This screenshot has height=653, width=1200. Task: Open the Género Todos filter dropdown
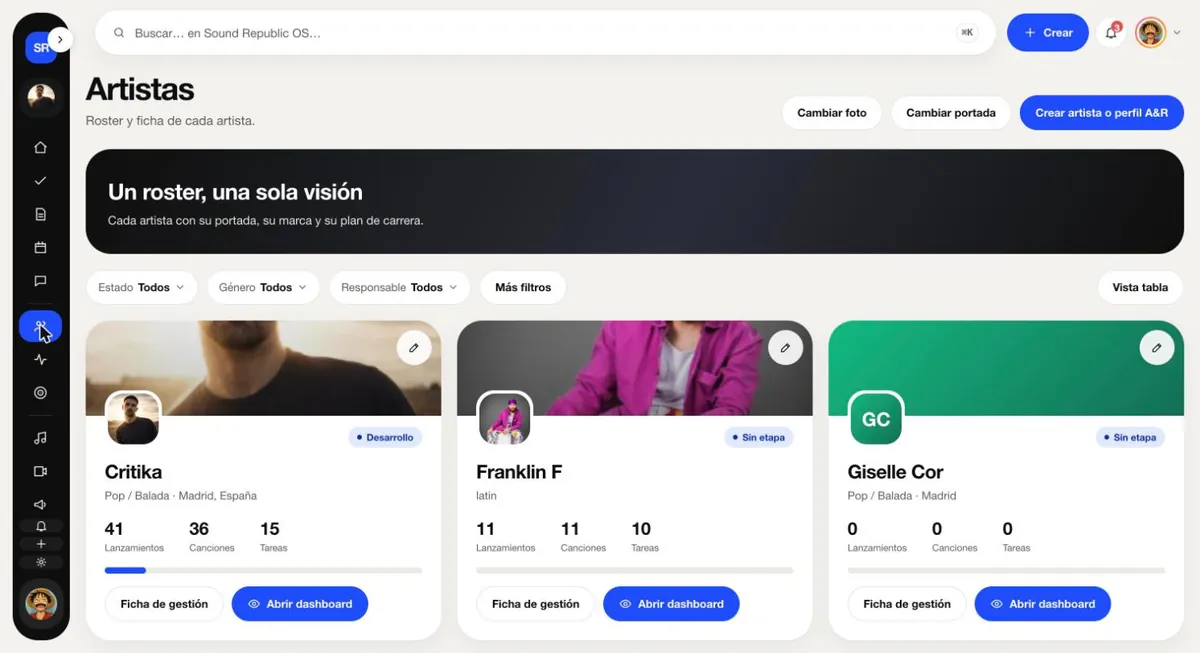(263, 287)
